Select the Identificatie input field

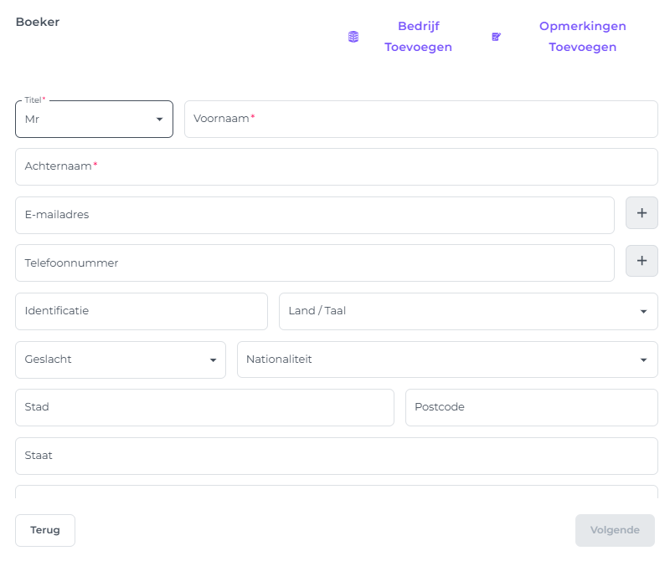[x=141, y=311]
